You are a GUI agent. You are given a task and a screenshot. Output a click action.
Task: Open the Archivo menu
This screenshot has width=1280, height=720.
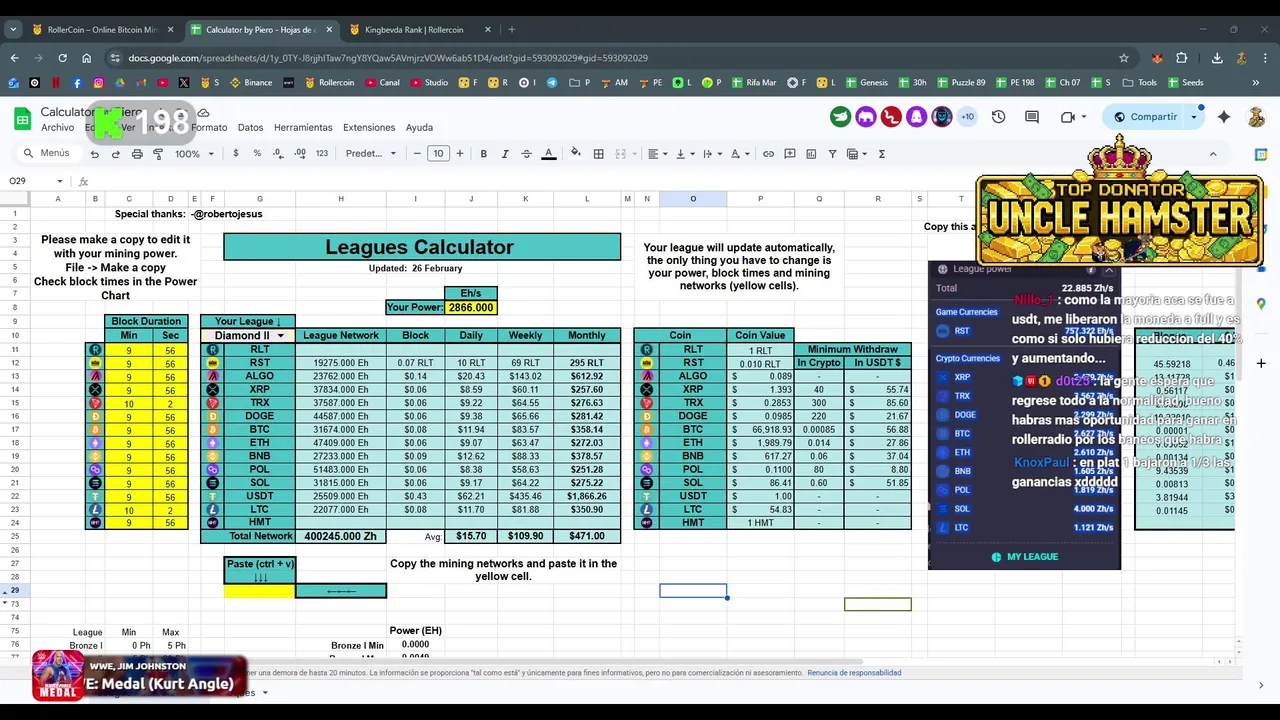coord(57,128)
